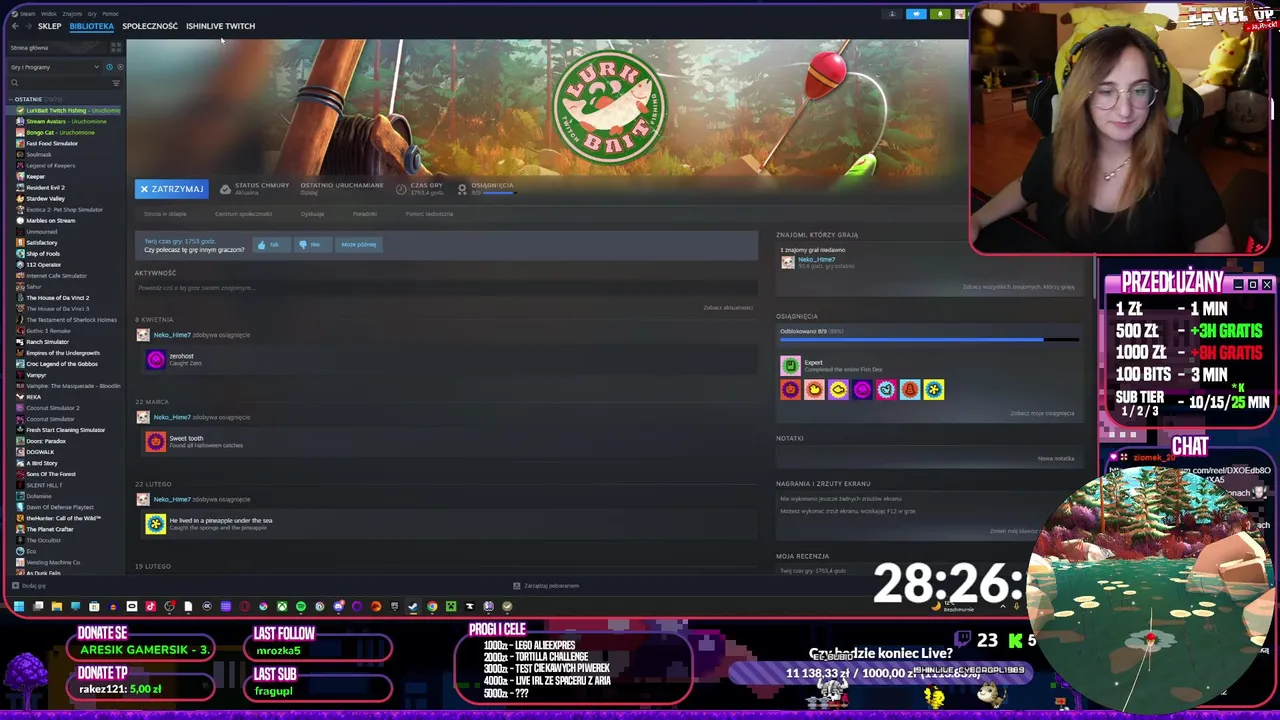The image size is (1280, 720).
Task: Click the Expert achievement icon
Action: click(790, 366)
